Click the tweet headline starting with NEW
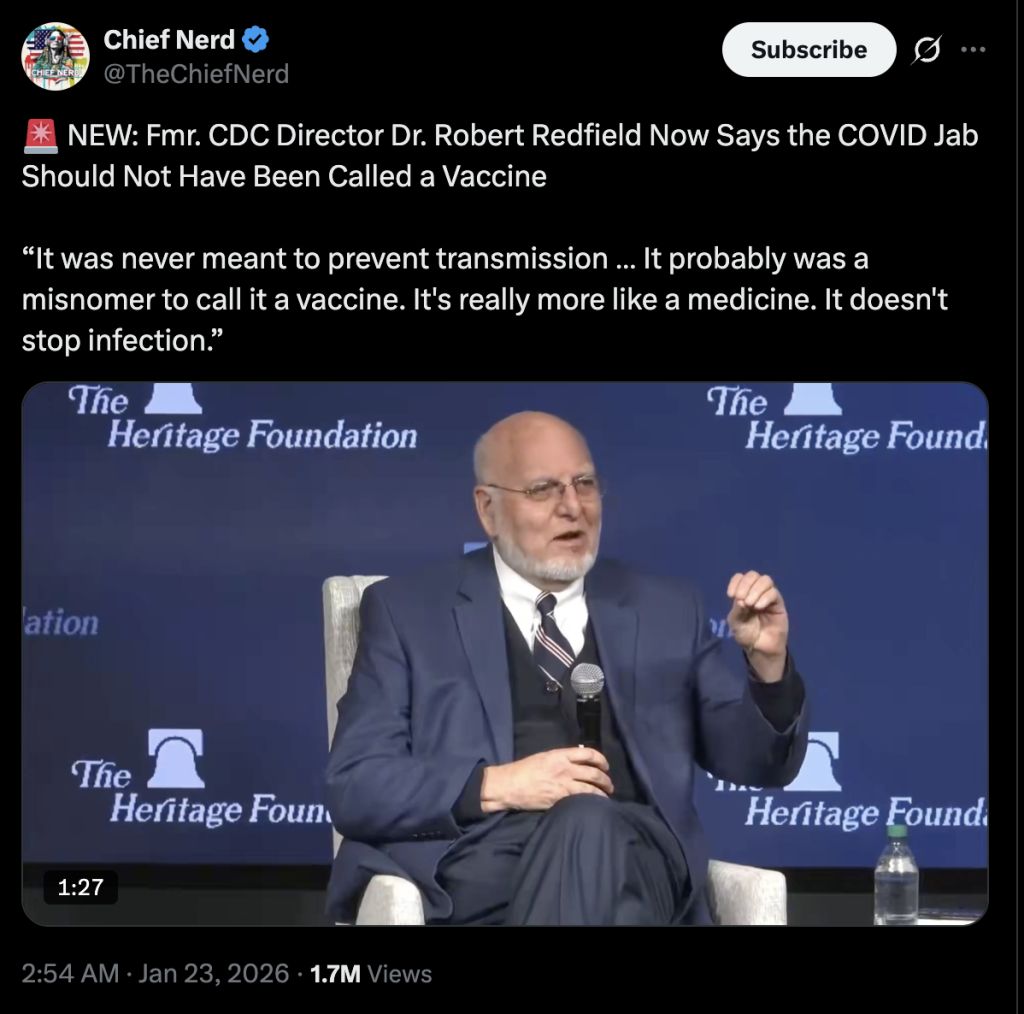 500,155
